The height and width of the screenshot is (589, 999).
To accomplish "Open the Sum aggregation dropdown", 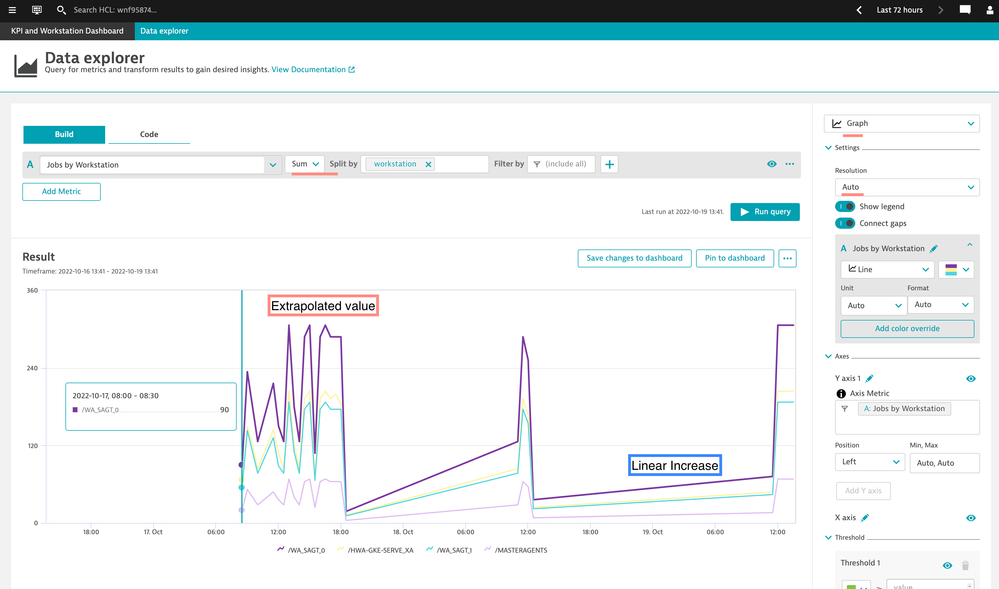I will pos(305,164).
